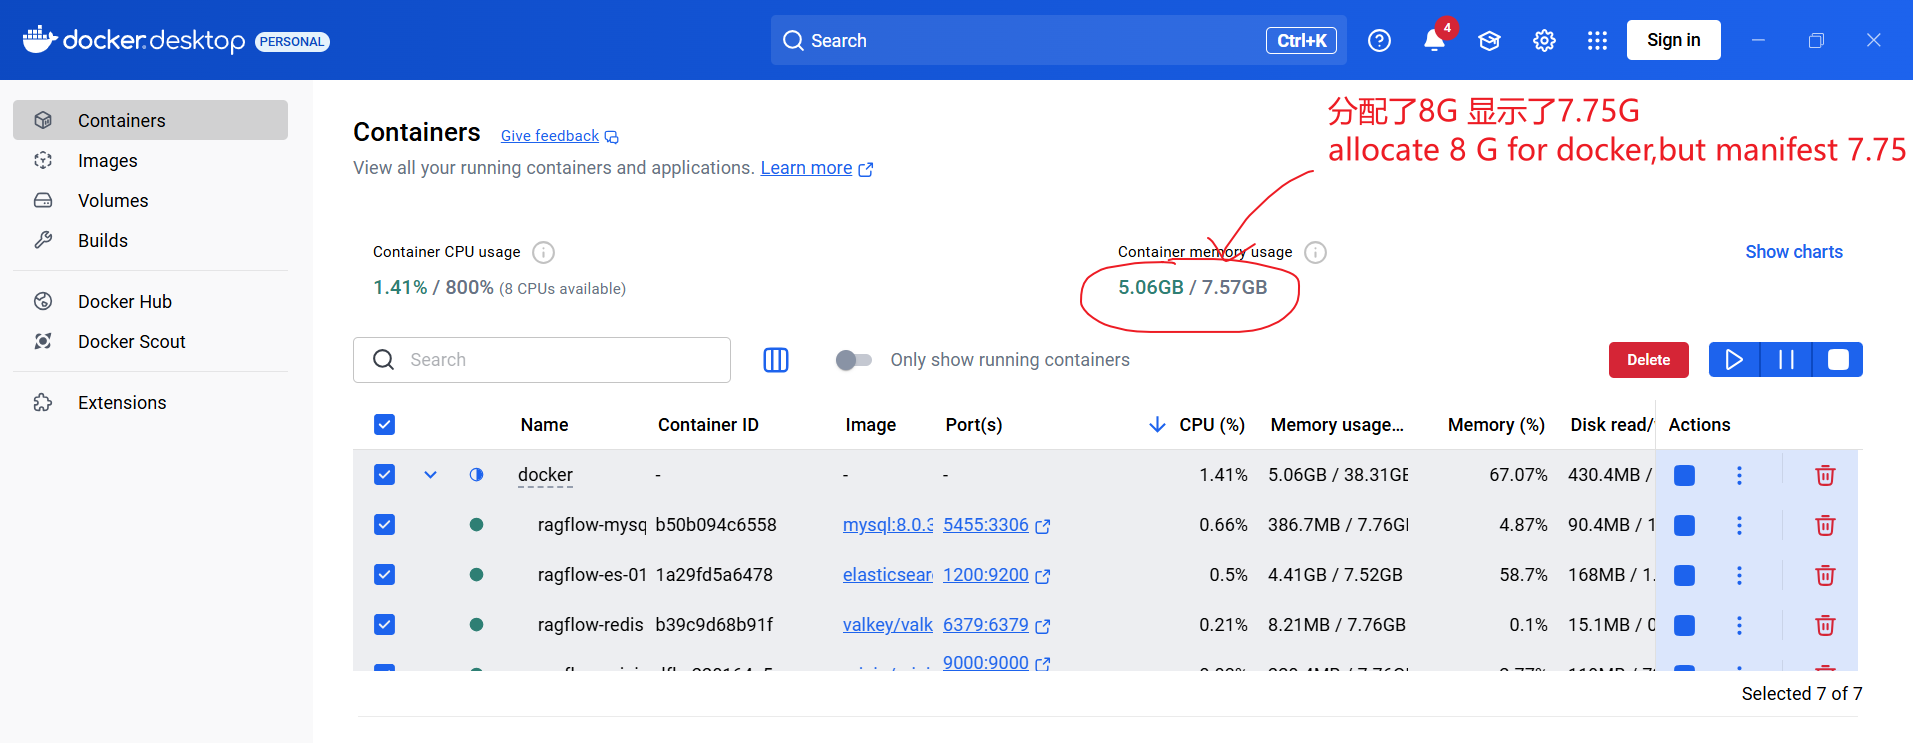This screenshot has width=1913, height=743.
Task: Focus the containers Search field
Action: click(542, 360)
